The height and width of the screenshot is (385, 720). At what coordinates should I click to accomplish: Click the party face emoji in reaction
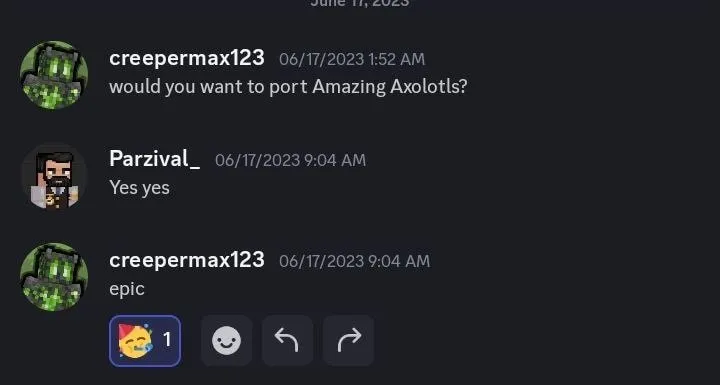click(x=135, y=340)
